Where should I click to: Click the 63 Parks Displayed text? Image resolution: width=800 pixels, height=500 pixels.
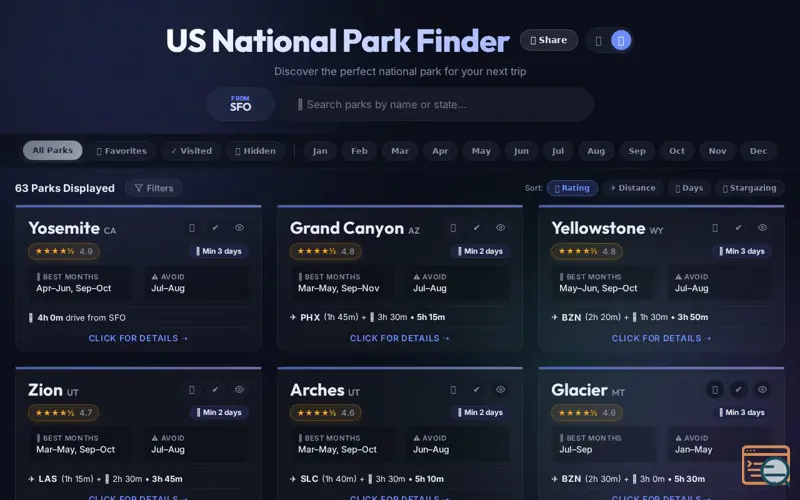click(x=65, y=188)
